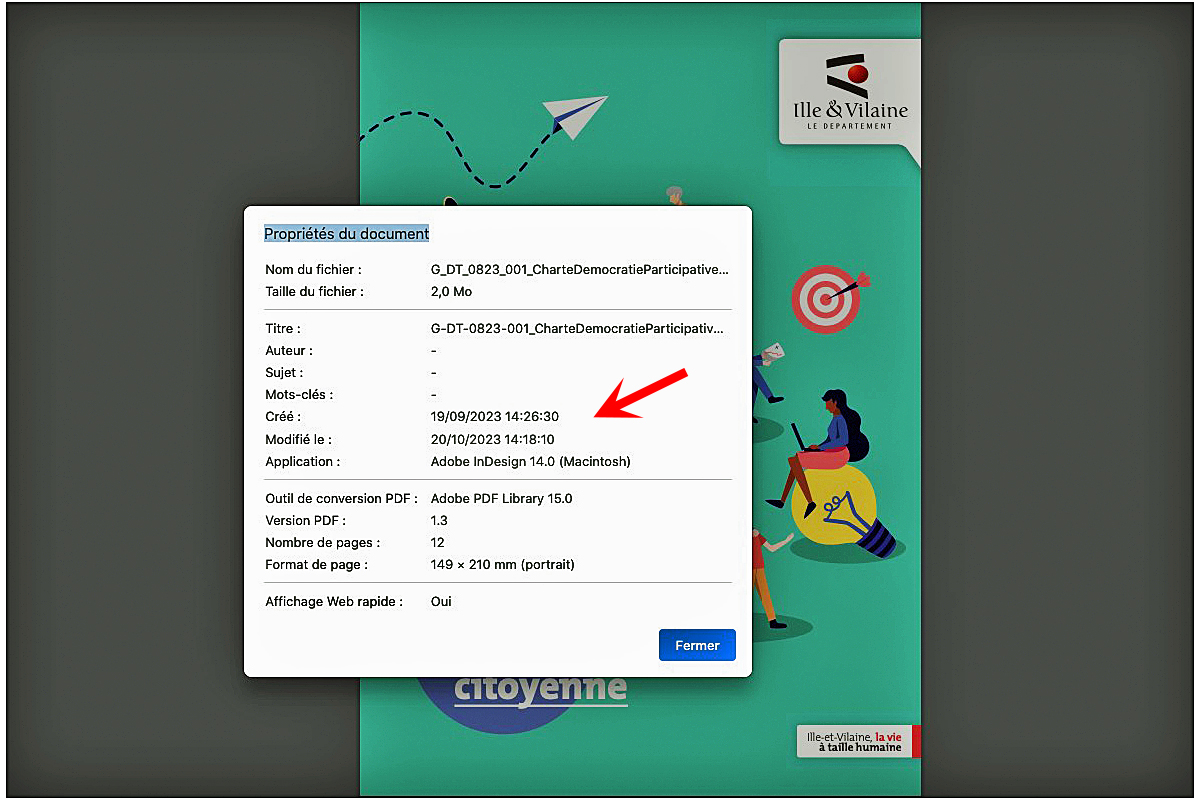Image resolution: width=1200 pixels, height=800 pixels.
Task: Click the red target with dart icon
Action: (829, 298)
